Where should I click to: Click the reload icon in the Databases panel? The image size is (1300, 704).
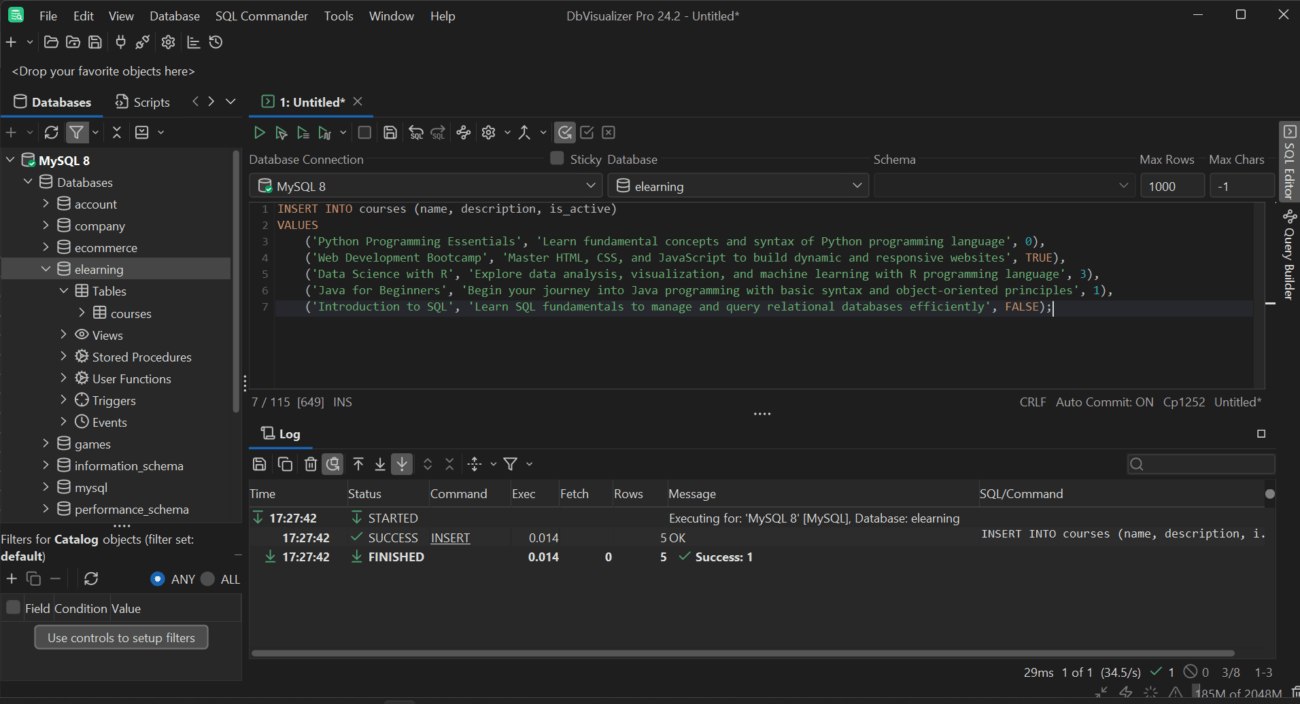pos(51,132)
